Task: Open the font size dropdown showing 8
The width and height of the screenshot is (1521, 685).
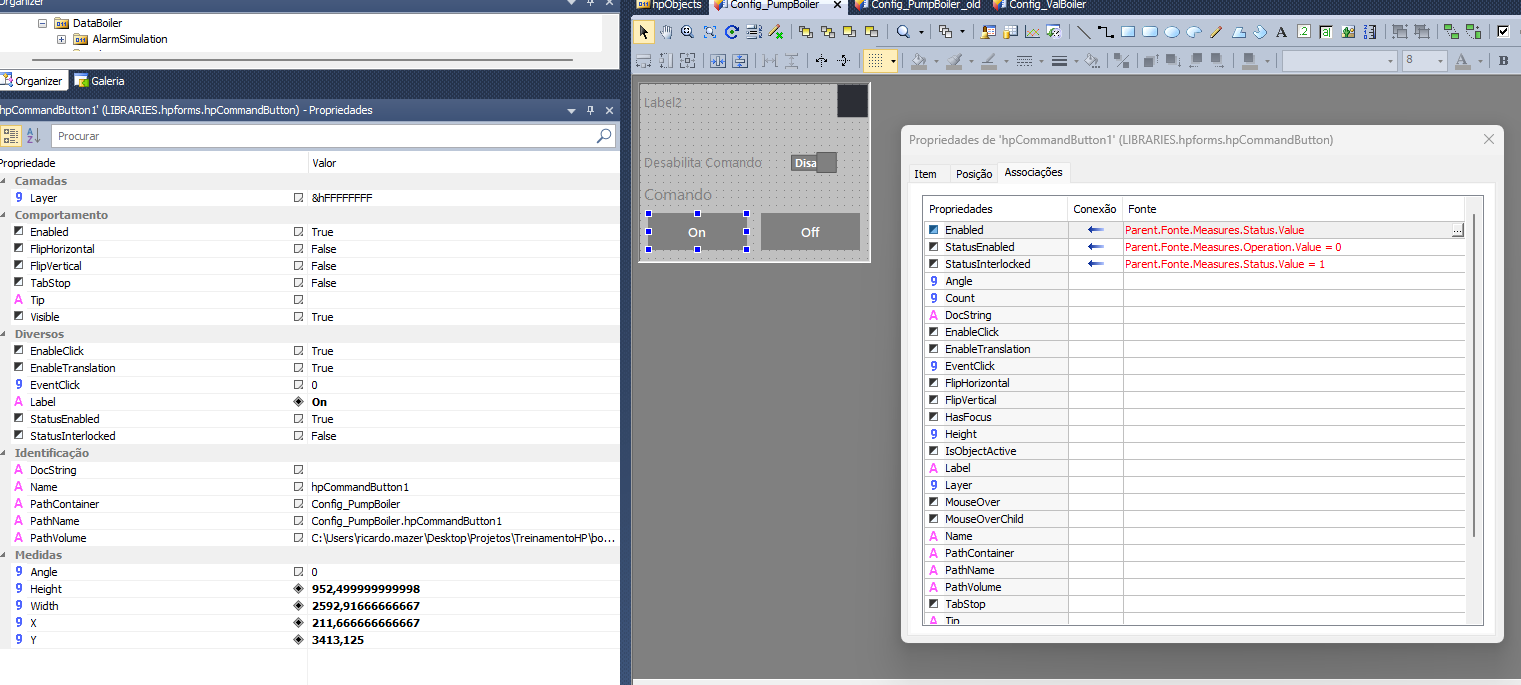Action: (x=1424, y=61)
